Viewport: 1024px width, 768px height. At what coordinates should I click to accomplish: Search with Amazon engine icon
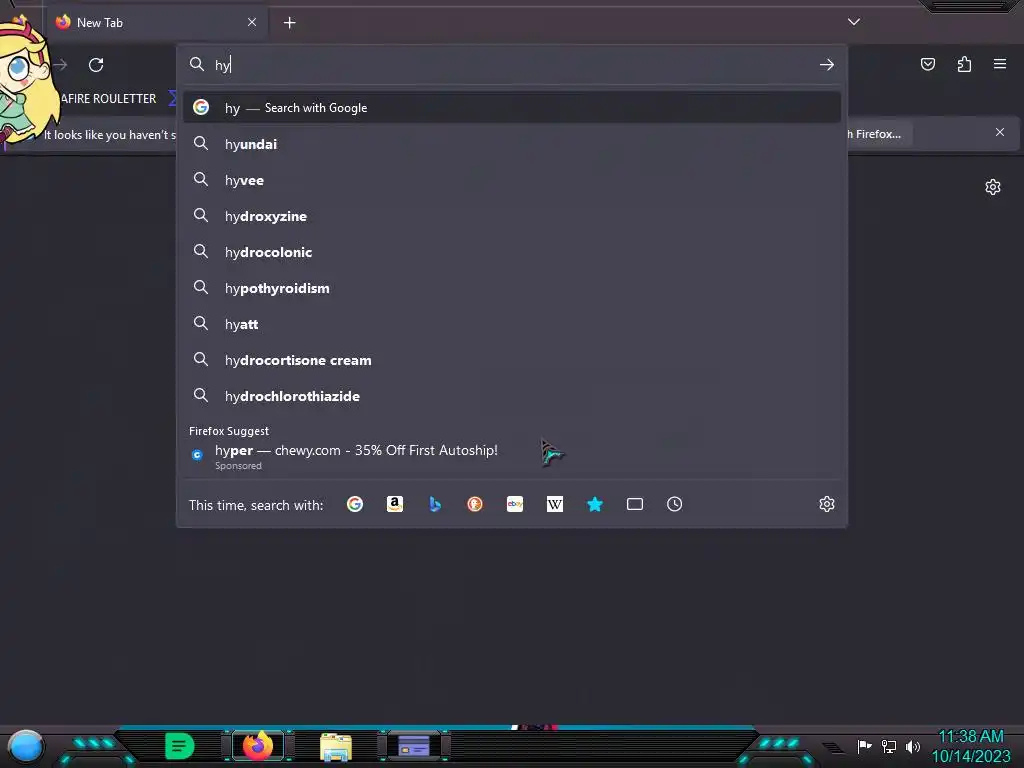tap(394, 504)
